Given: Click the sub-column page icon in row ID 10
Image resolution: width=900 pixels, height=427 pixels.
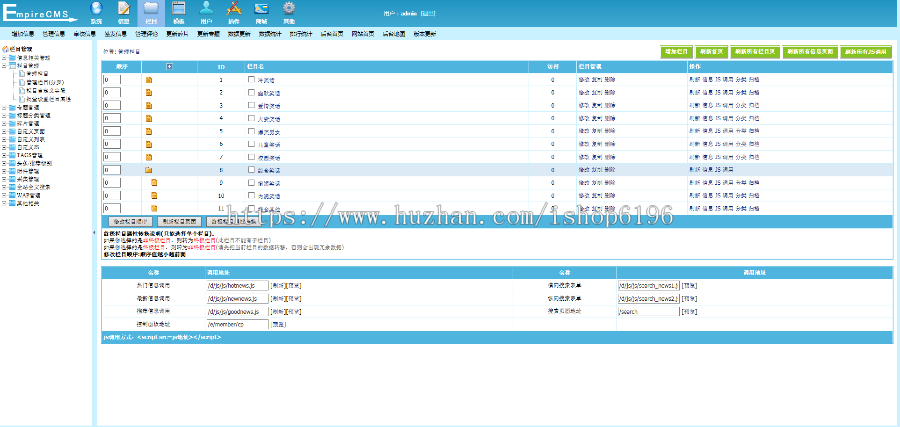Looking at the screenshot, I should (x=154, y=196).
